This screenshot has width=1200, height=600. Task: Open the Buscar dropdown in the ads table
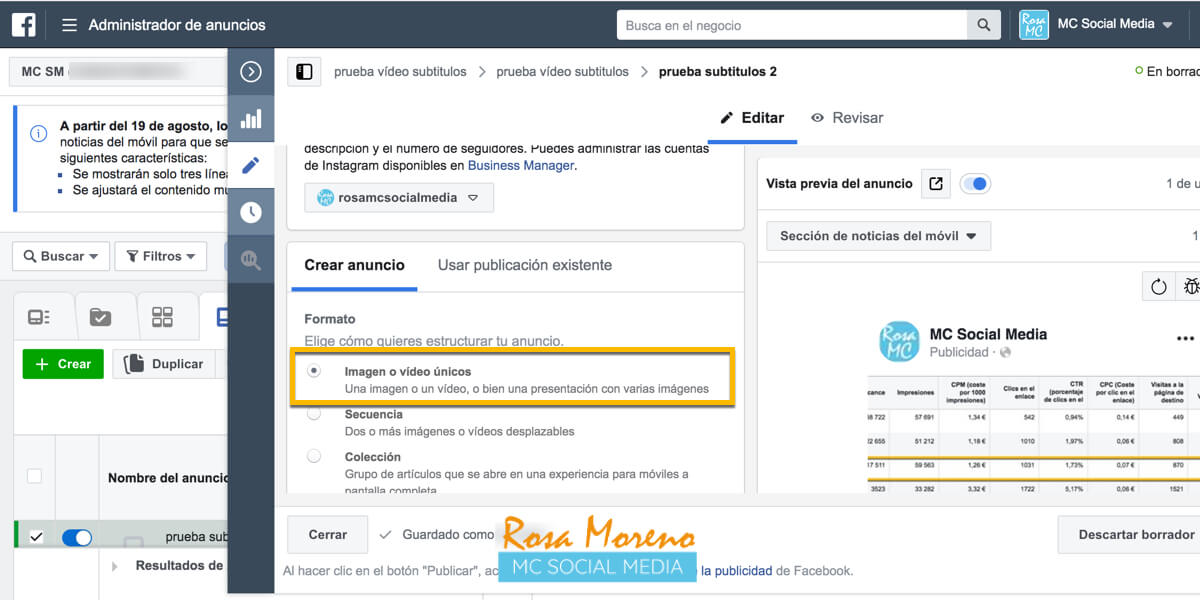[x=61, y=257]
